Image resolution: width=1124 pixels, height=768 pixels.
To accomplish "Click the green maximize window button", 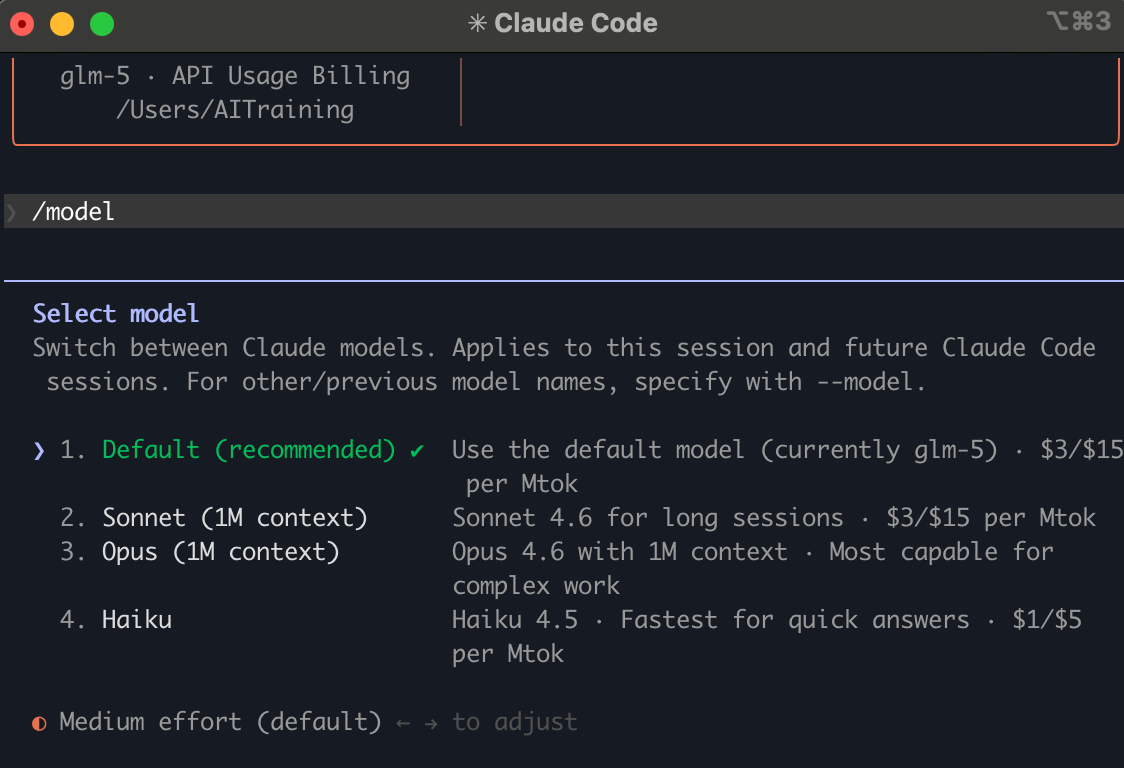I will (x=102, y=24).
